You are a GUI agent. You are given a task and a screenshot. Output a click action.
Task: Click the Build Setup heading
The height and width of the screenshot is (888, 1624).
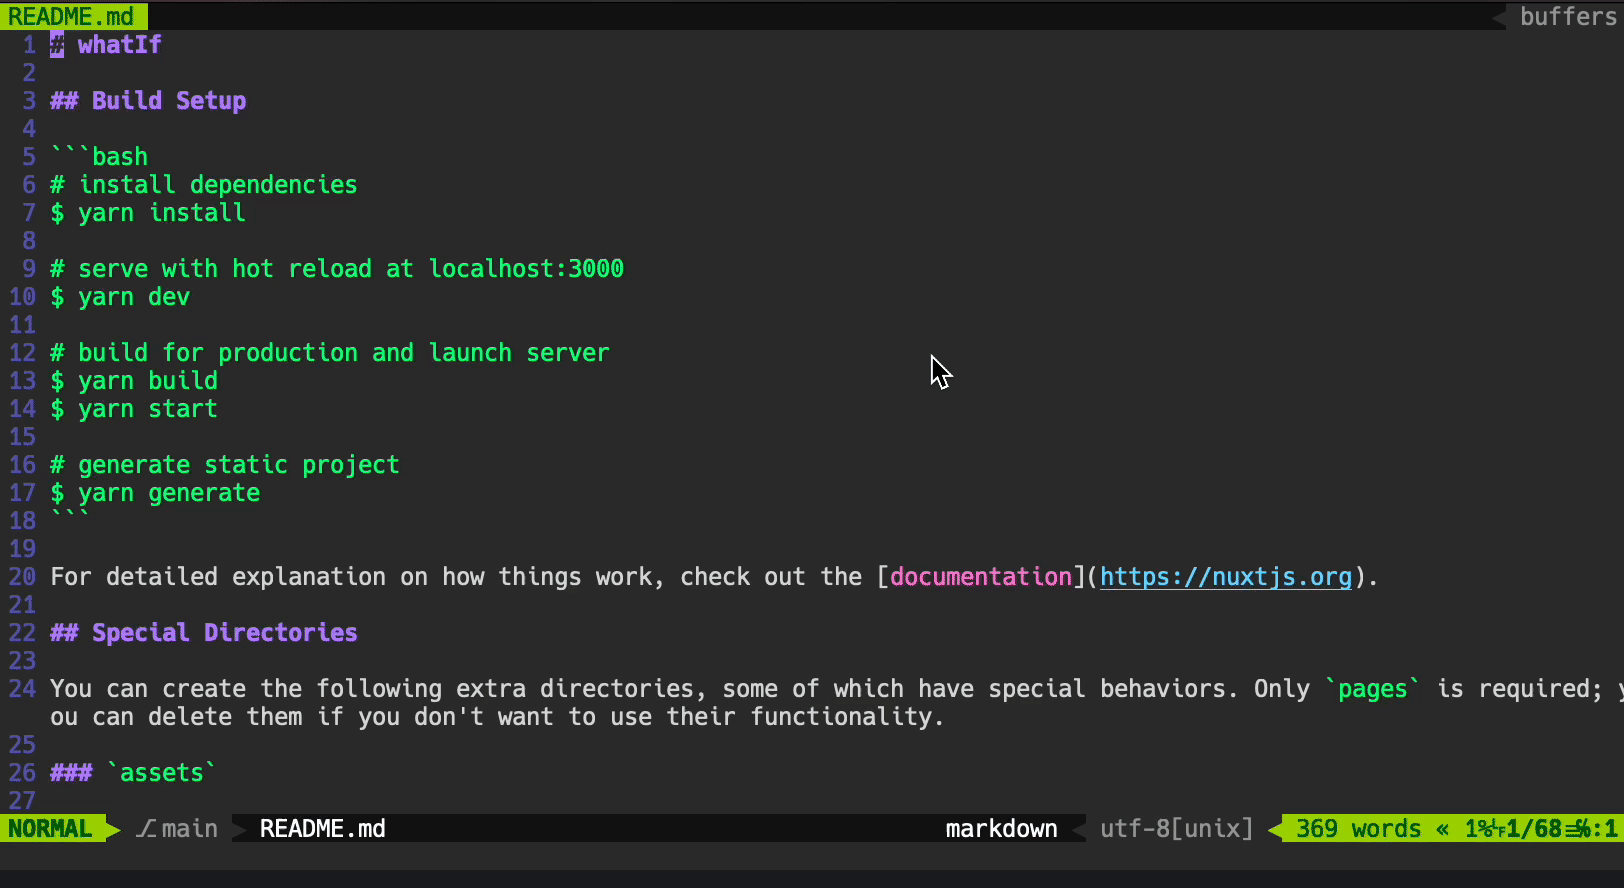click(x=148, y=101)
